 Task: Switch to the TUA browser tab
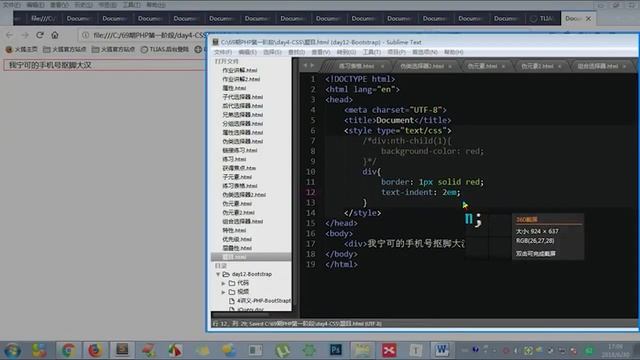click(542, 18)
